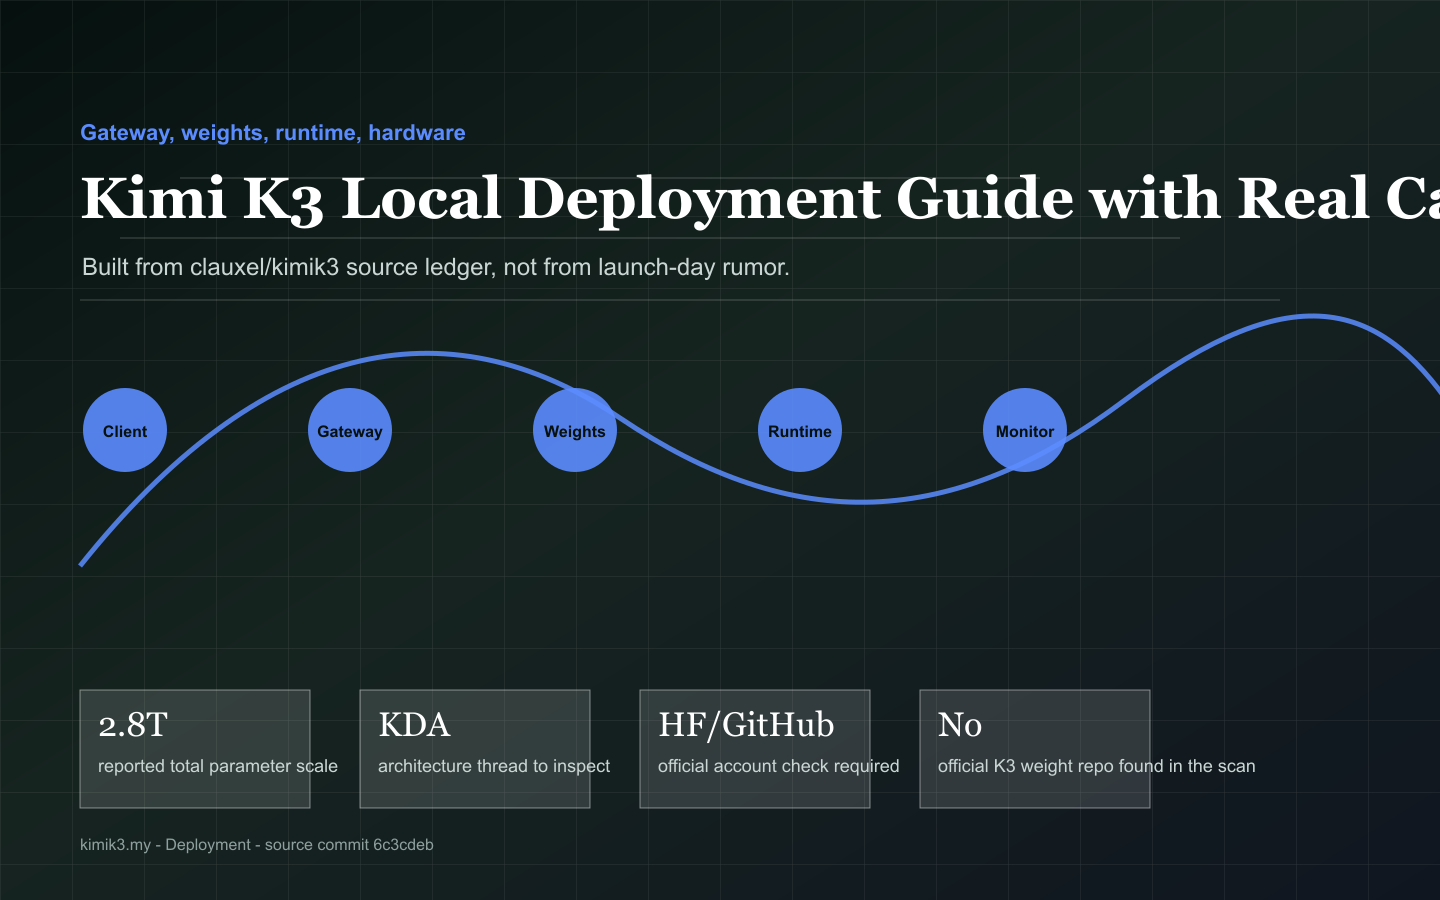Select the Runtime node circle
This screenshot has height=900, width=1440.
pos(800,430)
